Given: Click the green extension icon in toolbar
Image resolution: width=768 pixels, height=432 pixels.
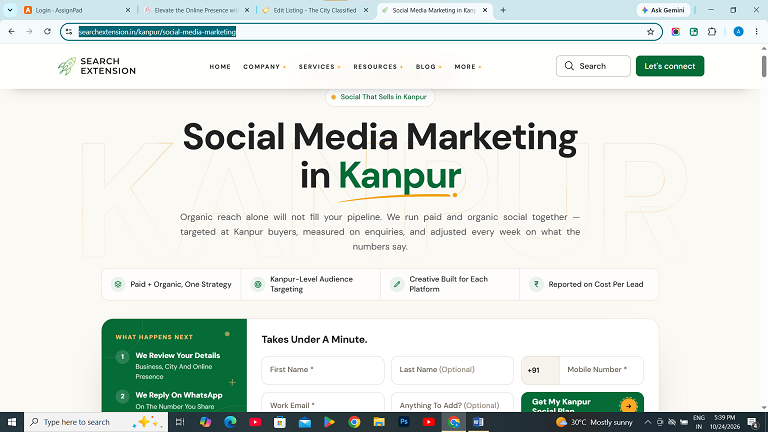Looking at the screenshot, I should [x=694, y=31].
